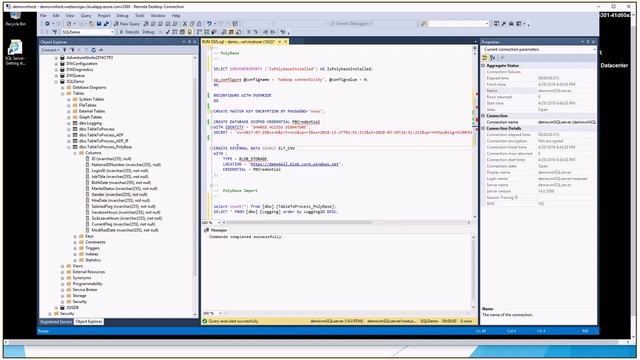Screen dimensions: 640x360
Task: Collapse the Aggregate Status properties section
Action: [x=483, y=66]
